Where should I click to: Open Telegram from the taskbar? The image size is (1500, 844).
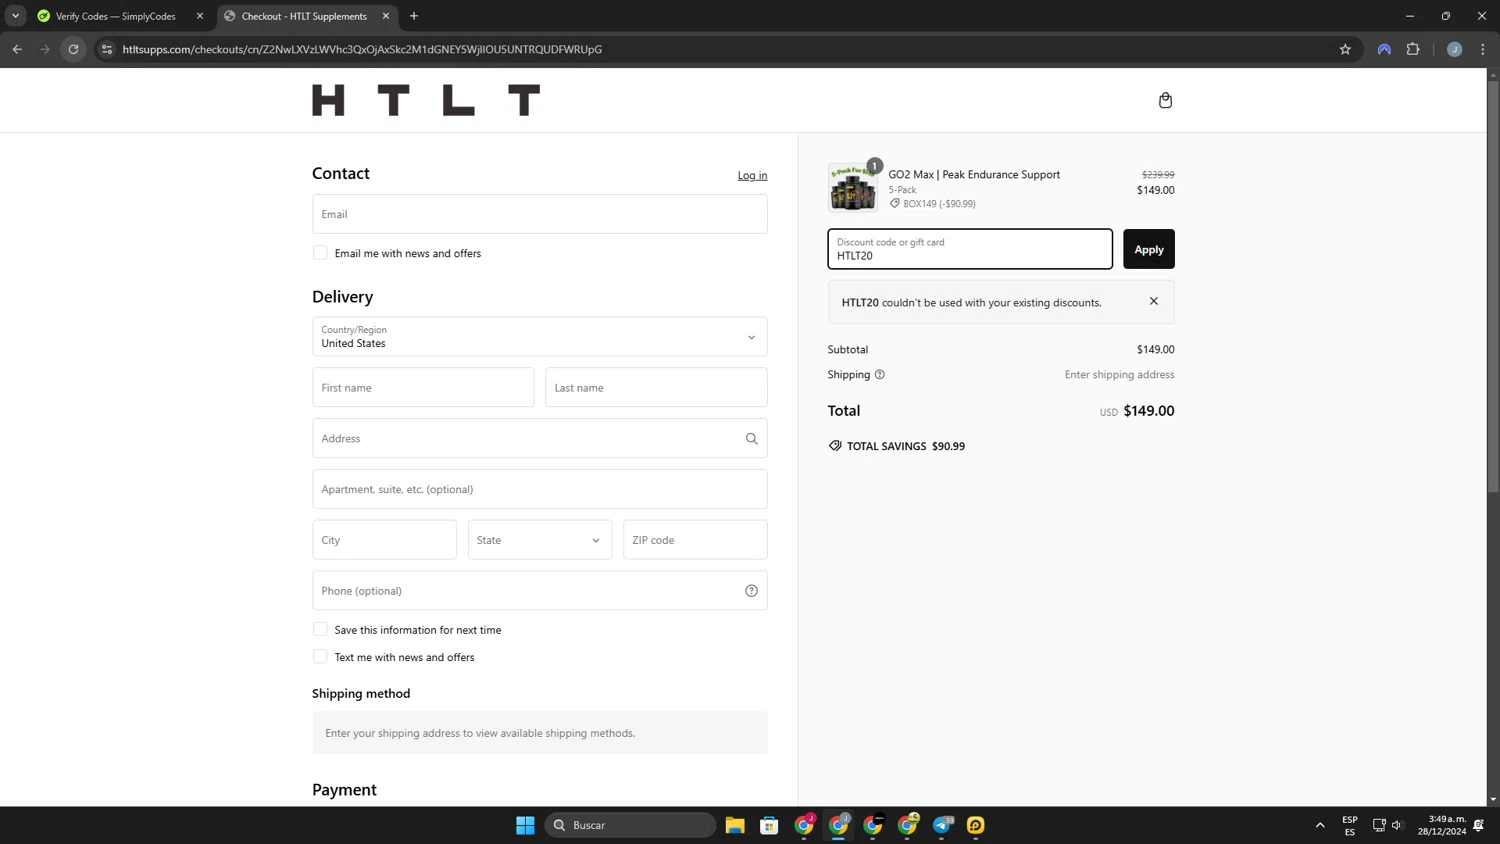[x=942, y=825]
